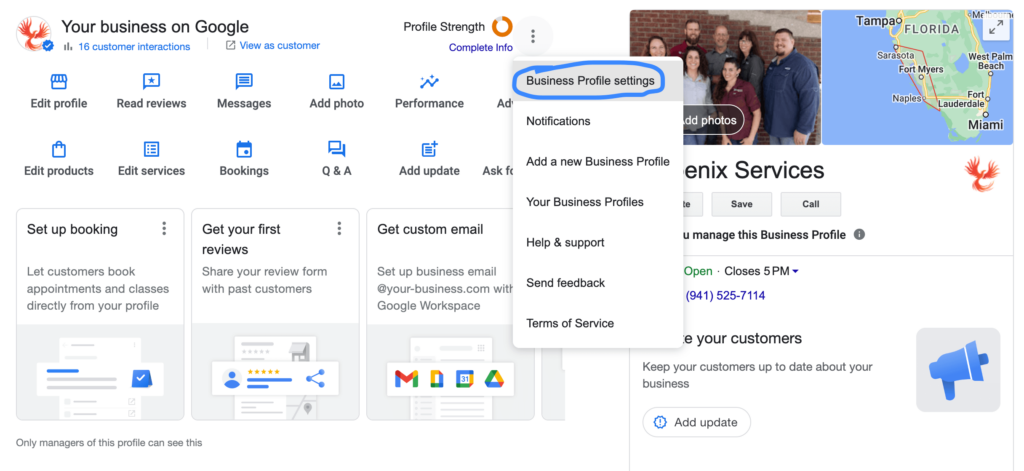Image resolution: width=1024 pixels, height=471 pixels.
Task: Click the info icon beside manage this Business Profile
Action: click(x=859, y=235)
